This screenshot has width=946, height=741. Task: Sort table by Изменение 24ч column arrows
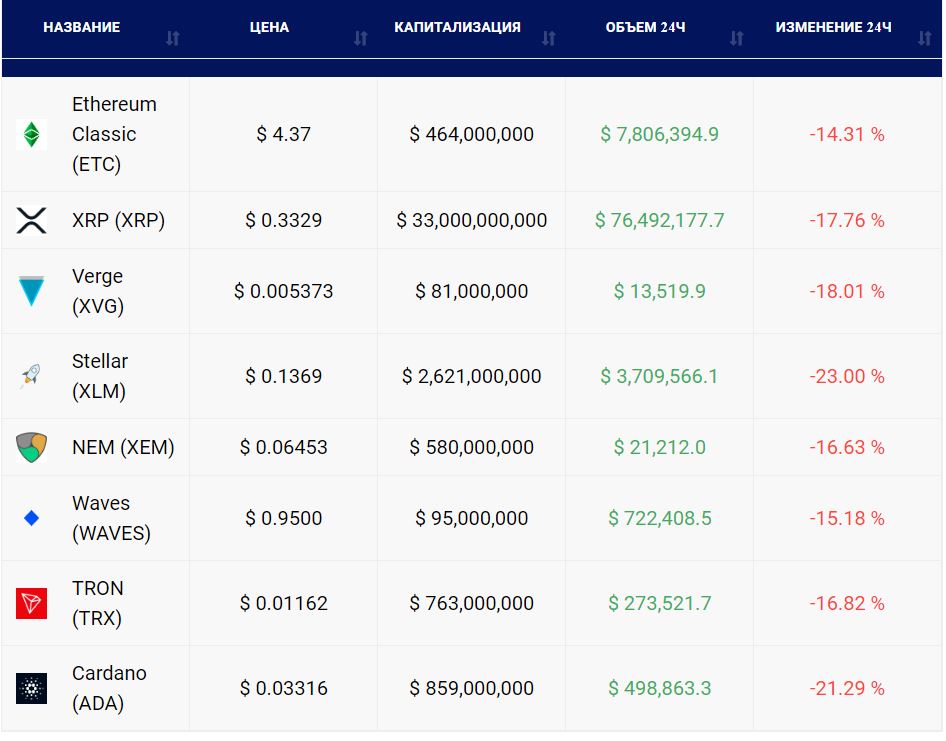point(925,38)
